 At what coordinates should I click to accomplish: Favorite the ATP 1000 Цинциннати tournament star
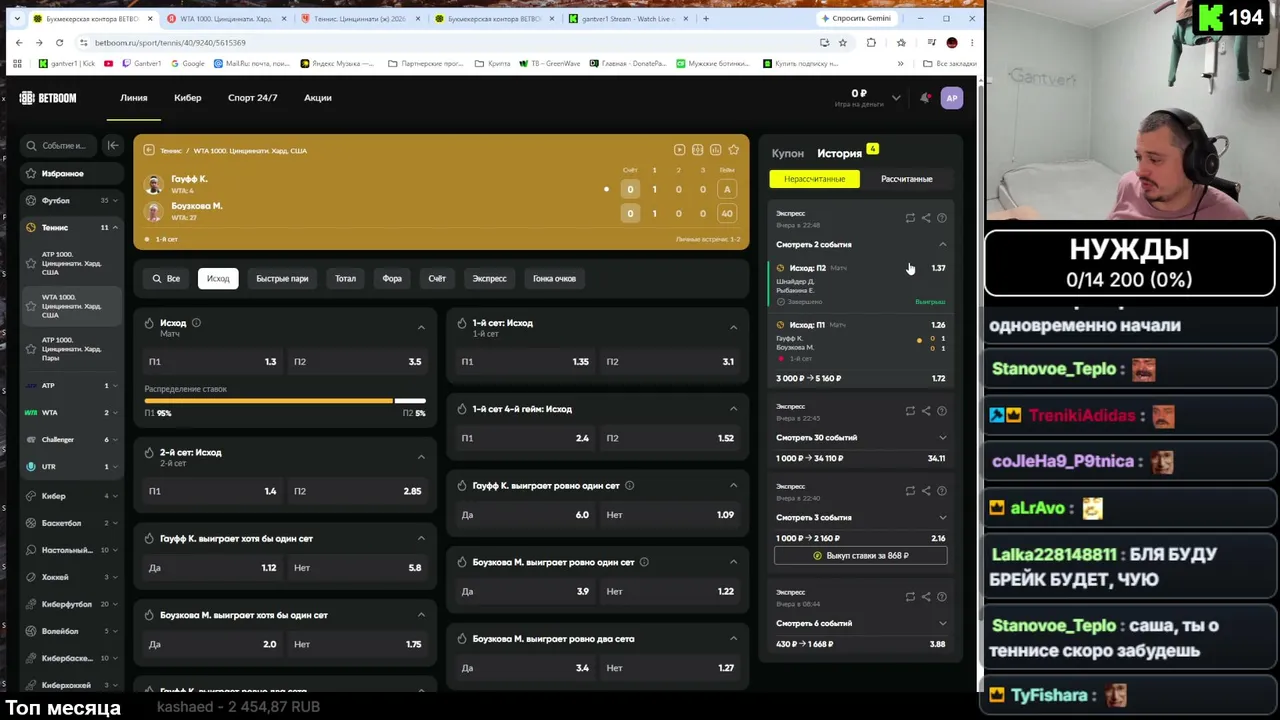tap(31, 264)
